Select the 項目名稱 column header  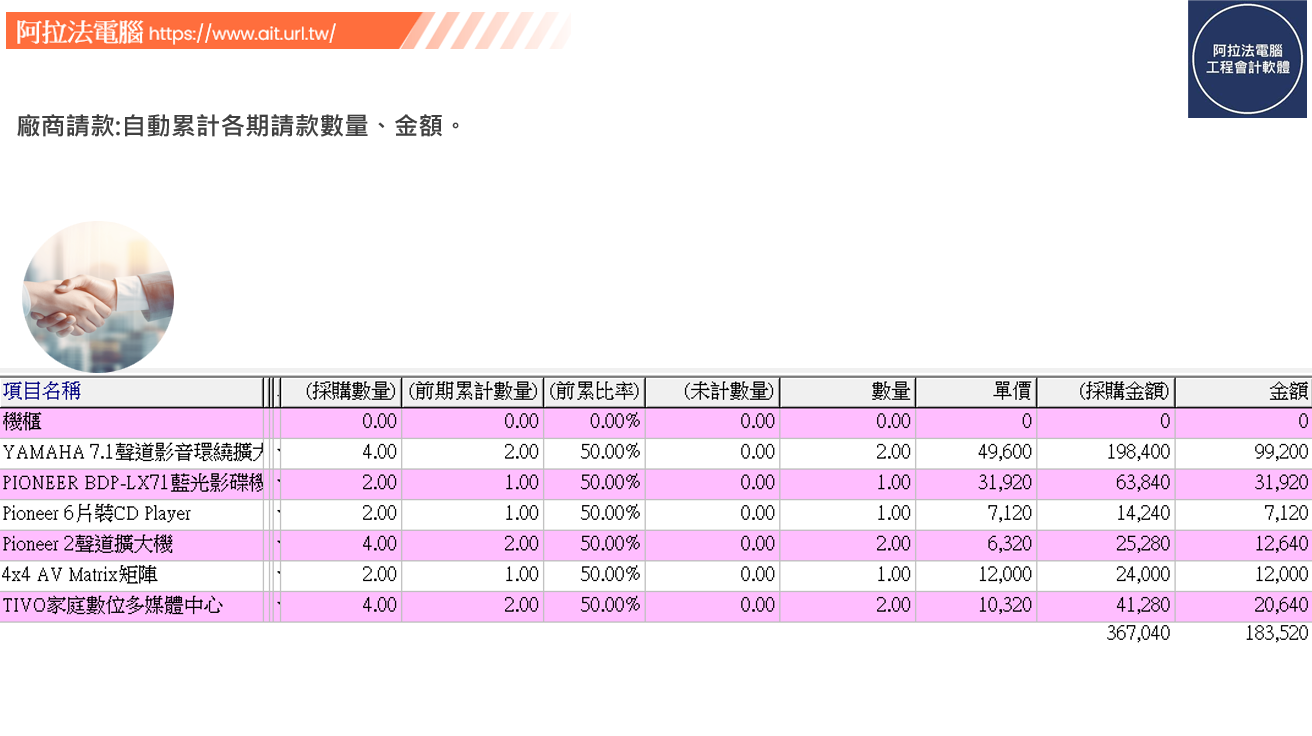click(132, 392)
